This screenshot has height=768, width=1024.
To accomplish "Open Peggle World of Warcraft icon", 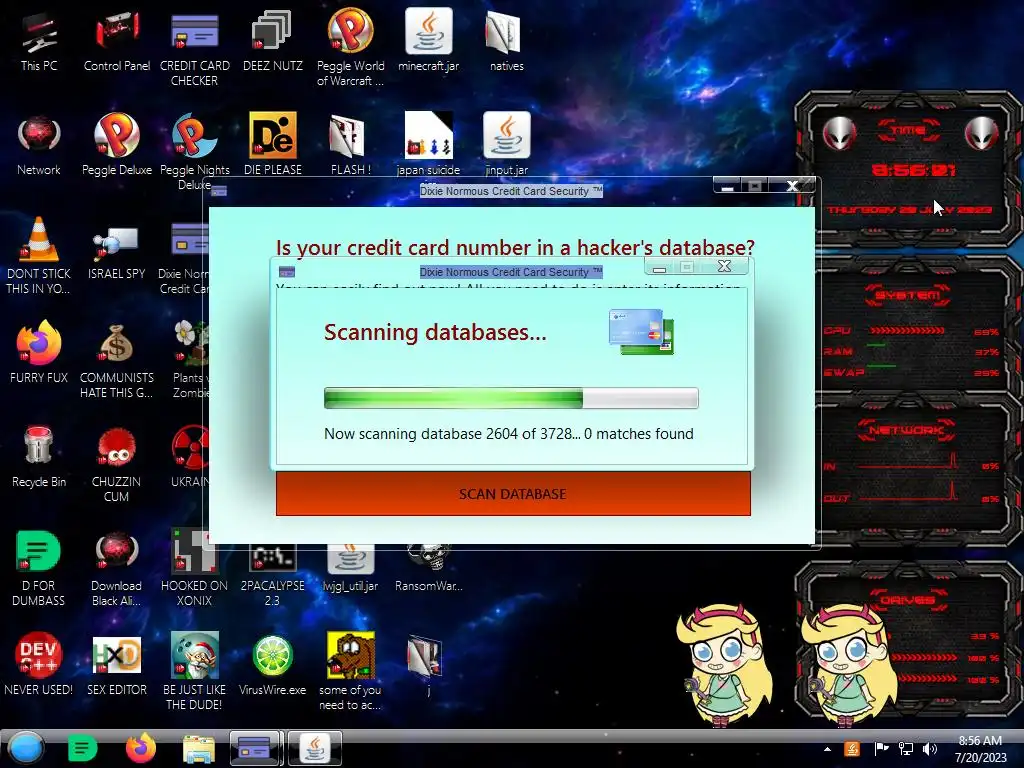I will 351,48.
